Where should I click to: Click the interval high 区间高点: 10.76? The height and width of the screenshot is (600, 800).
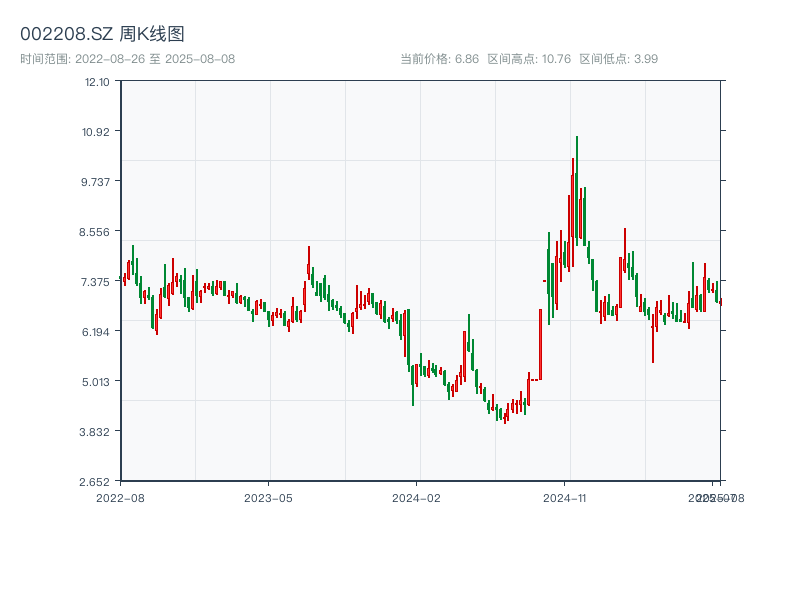pyautogui.click(x=529, y=59)
